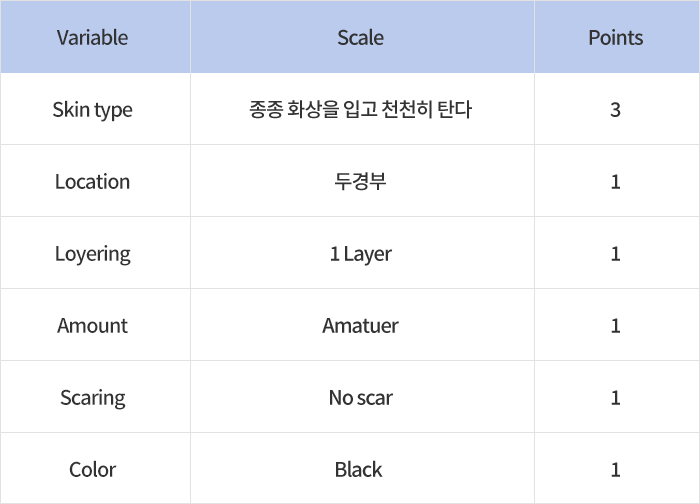Select the No scar scale cell

pyautogui.click(x=360, y=398)
